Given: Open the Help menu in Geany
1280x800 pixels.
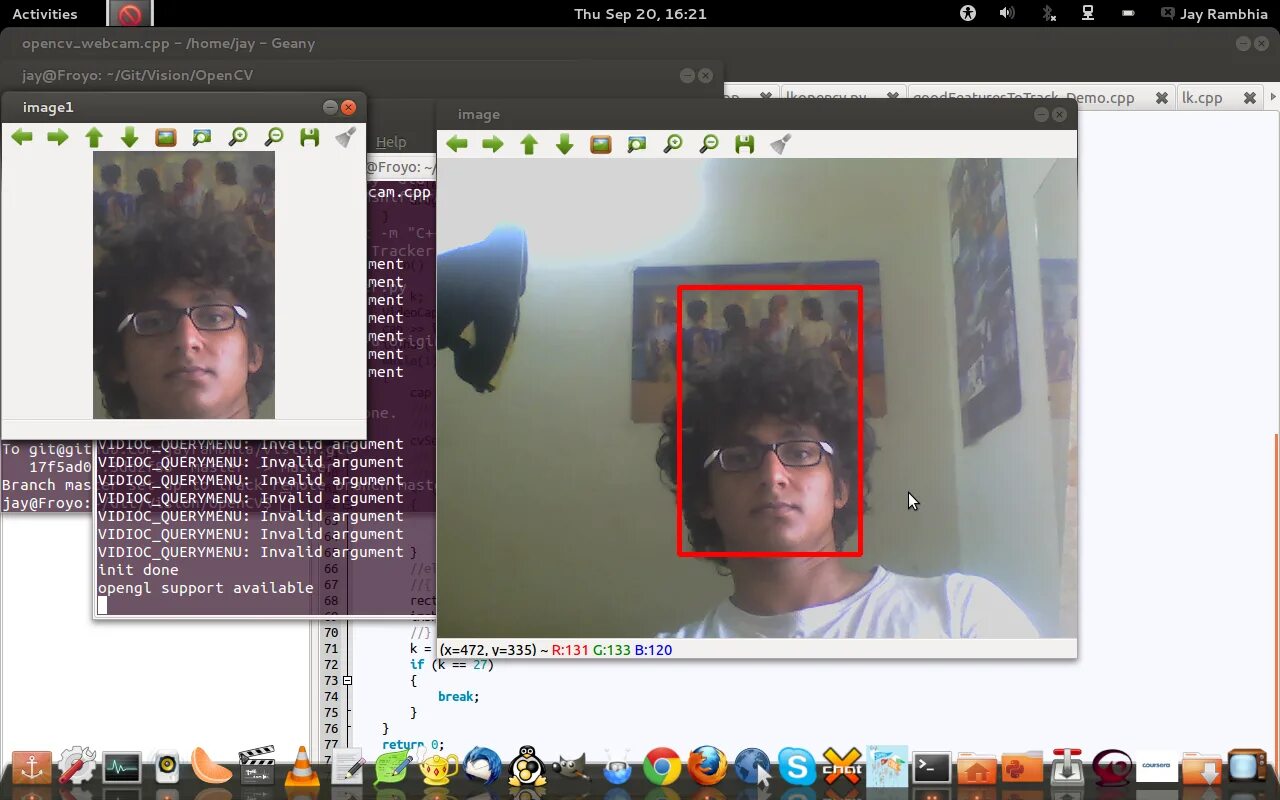Looking at the screenshot, I should [391, 142].
